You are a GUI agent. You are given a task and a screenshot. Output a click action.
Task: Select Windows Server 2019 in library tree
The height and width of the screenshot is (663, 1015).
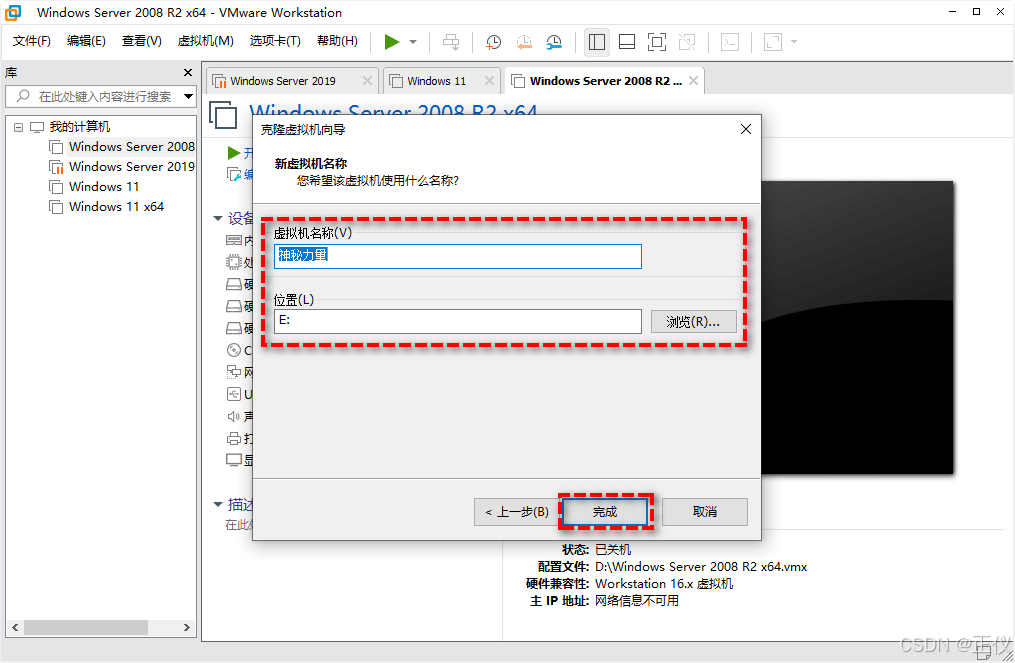(x=131, y=167)
